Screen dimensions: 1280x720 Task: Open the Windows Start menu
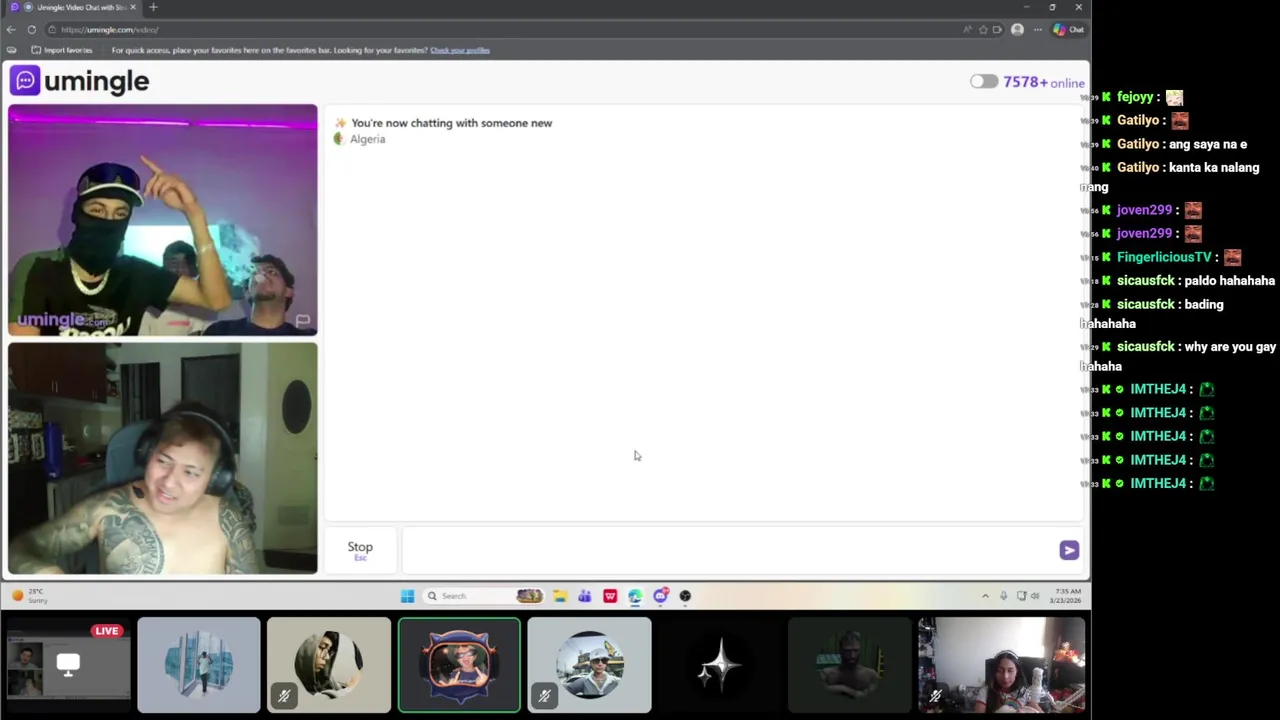(407, 596)
